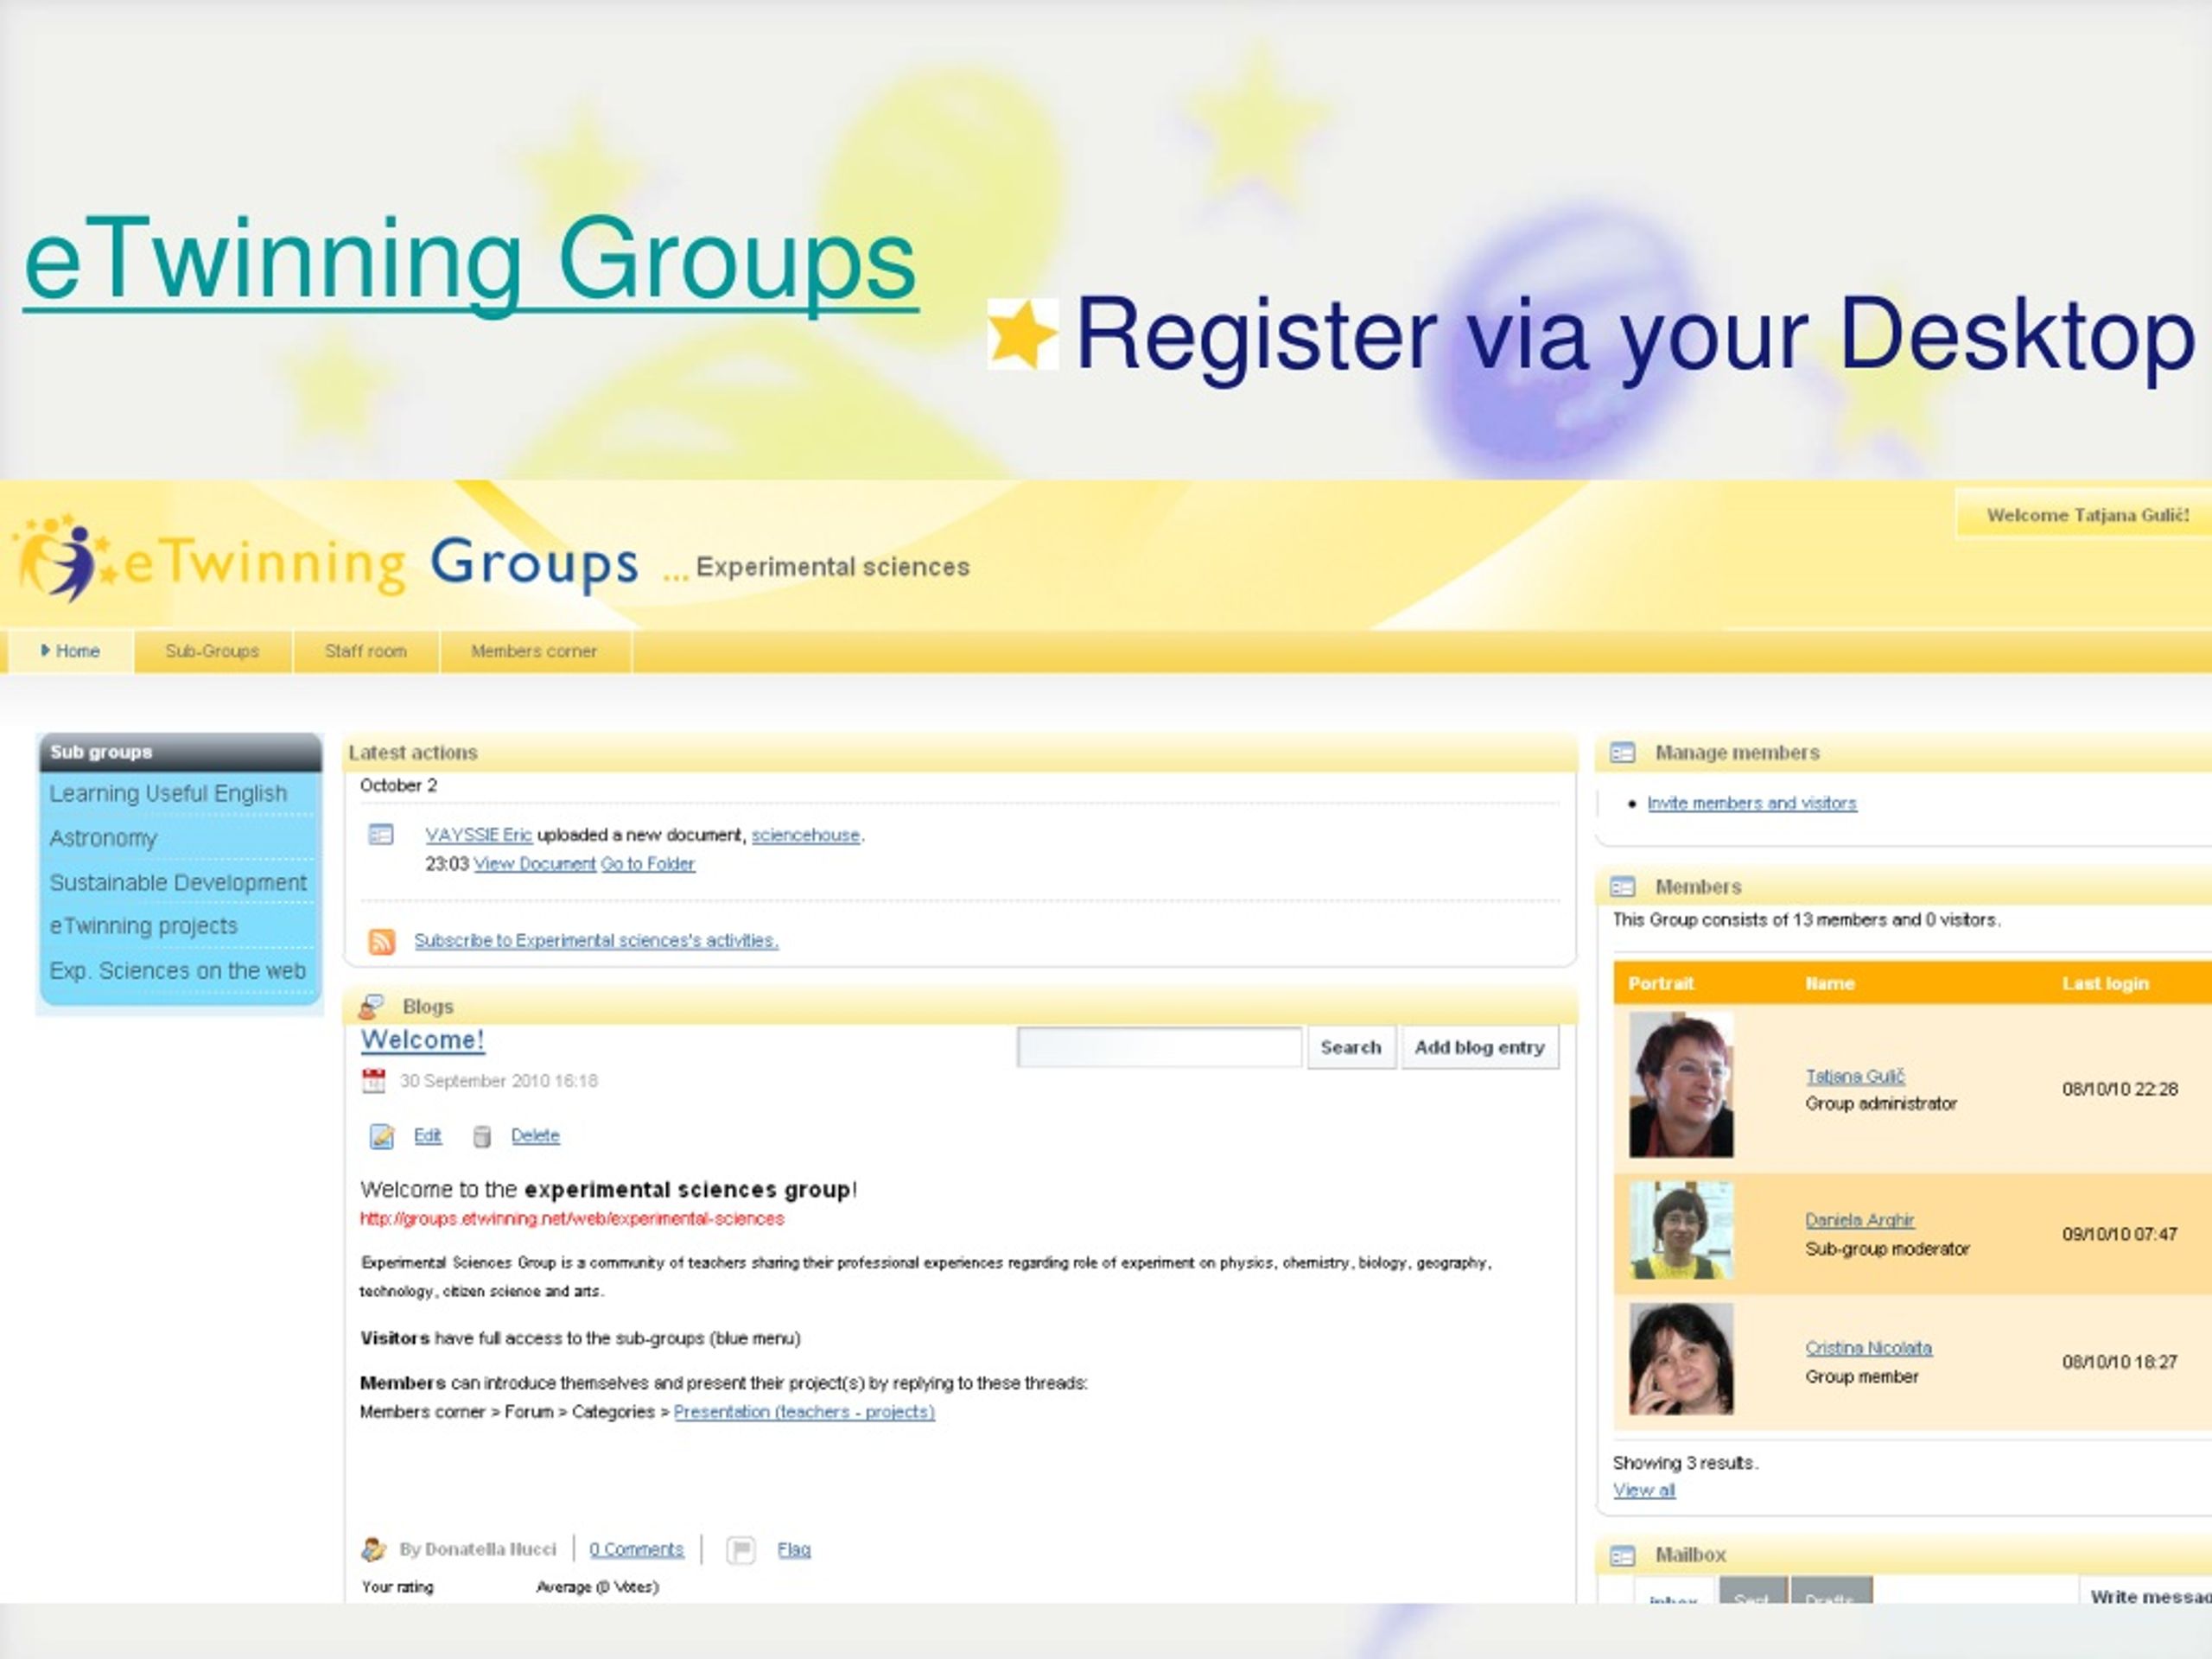The image size is (2212, 1659).
Task: Click the pencil Edit icon in blog entry
Action: [381, 1136]
